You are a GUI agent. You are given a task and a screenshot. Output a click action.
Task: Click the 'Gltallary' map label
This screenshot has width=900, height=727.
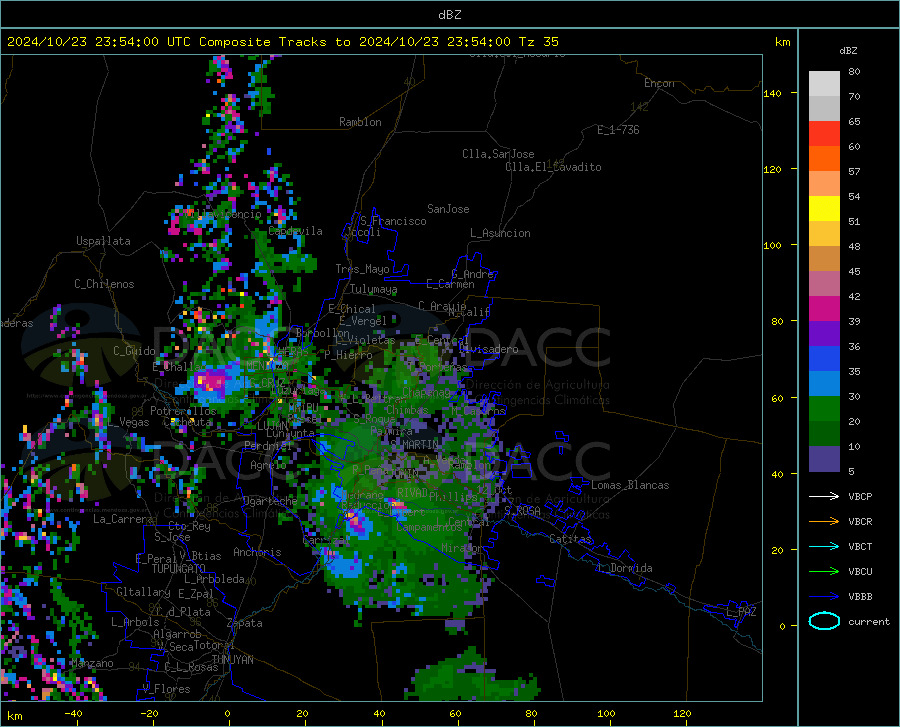(143, 592)
